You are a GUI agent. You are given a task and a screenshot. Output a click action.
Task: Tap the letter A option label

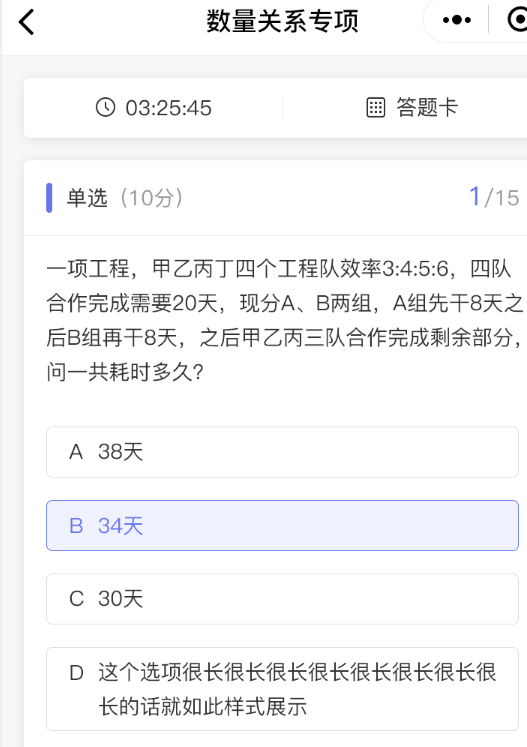click(x=76, y=452)
